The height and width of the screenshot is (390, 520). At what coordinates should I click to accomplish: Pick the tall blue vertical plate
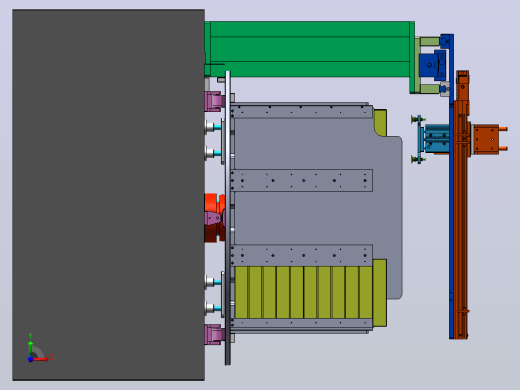[451, 187]
